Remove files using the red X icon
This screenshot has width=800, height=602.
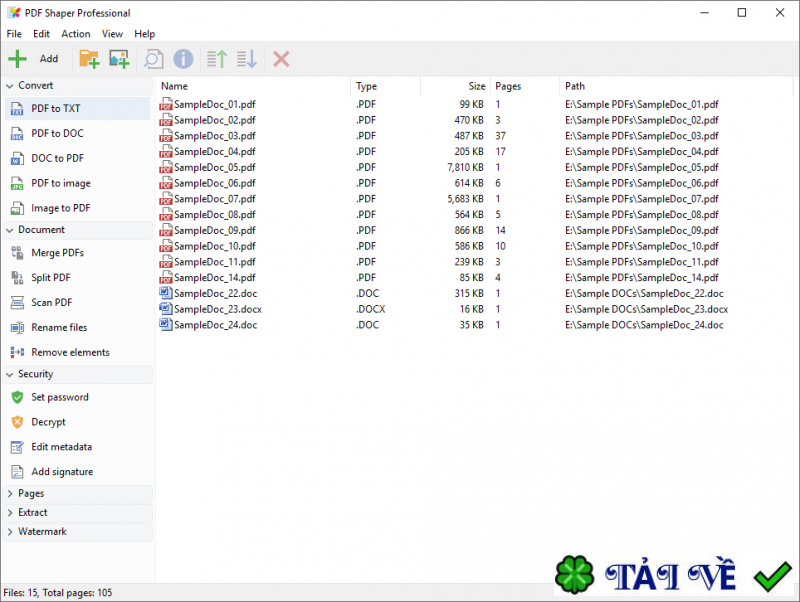[x=280, y=59]
